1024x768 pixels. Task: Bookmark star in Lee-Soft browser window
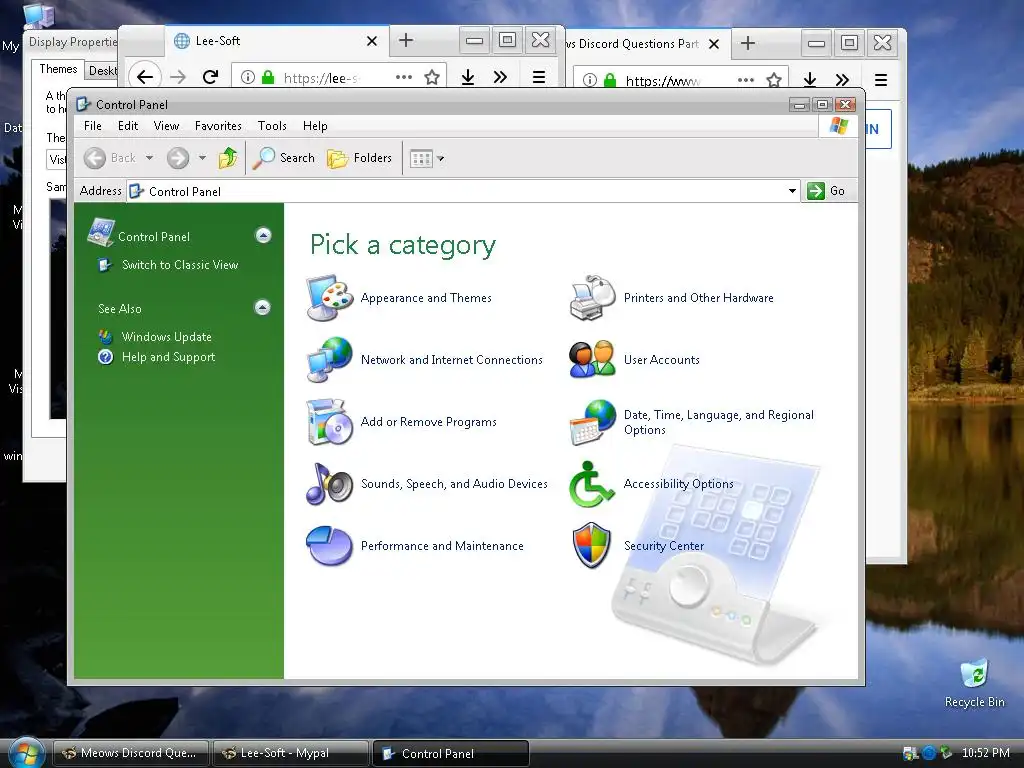pos(432,78)
